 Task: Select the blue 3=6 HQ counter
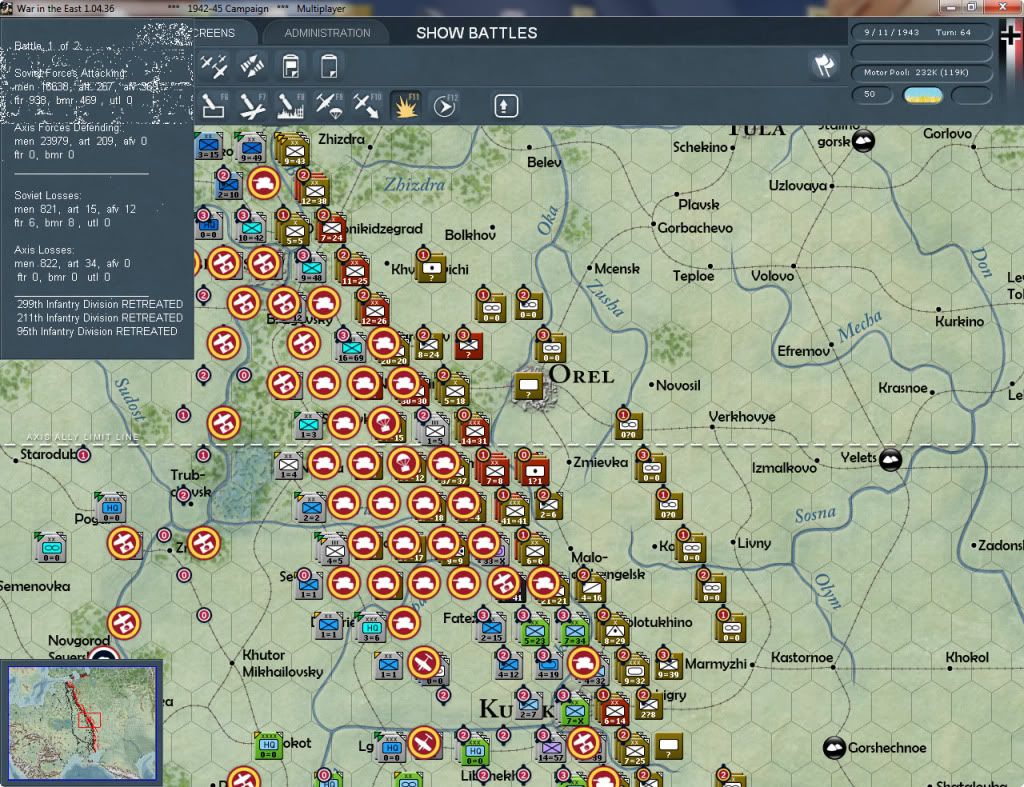371,628
